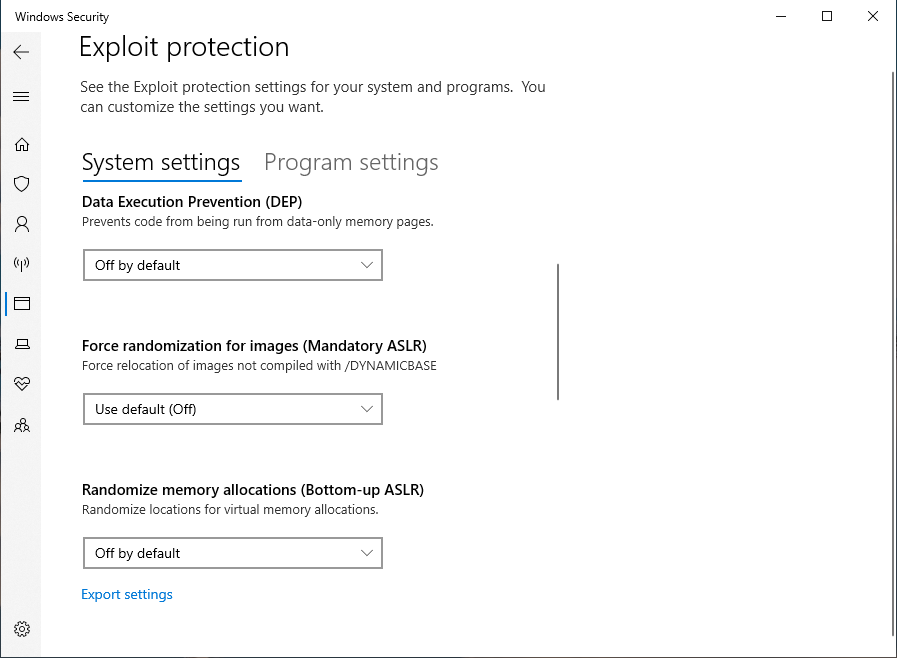Maximize the Windows Security window
Viewport: 897px width, 658px height.
click(x=827, y=16)
